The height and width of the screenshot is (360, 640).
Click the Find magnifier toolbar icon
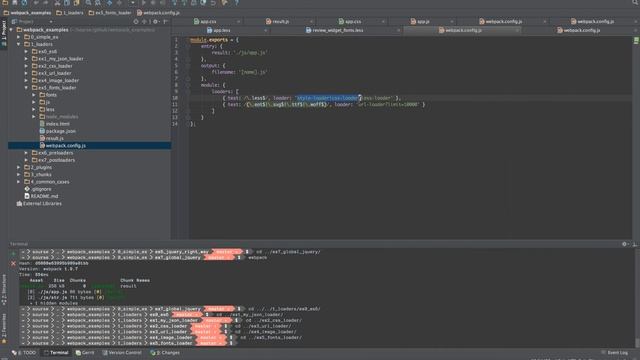click(88, 3)
